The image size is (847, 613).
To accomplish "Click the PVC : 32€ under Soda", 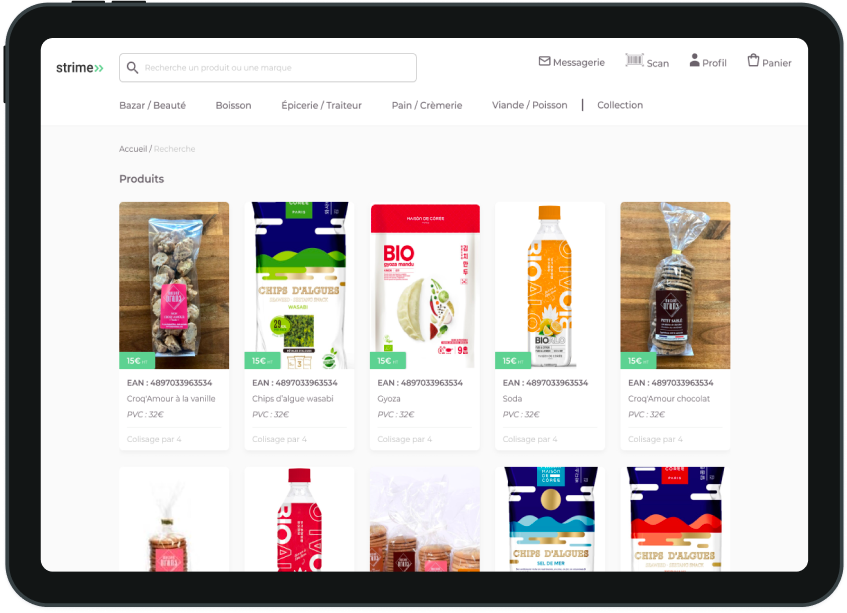I will pos(521,414).
